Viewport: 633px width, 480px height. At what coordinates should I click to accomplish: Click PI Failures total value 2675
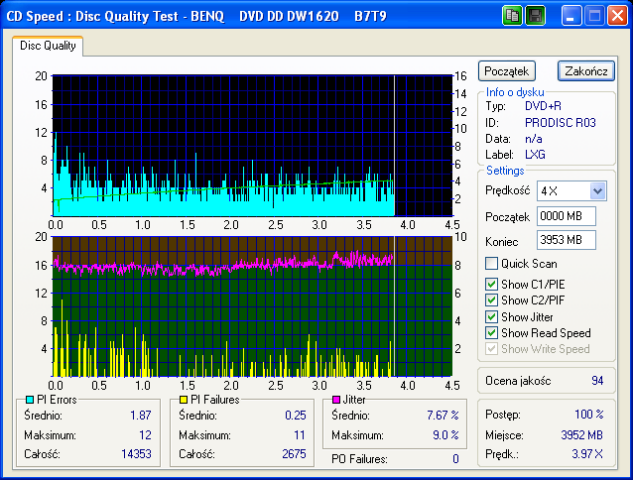(294, 454)
